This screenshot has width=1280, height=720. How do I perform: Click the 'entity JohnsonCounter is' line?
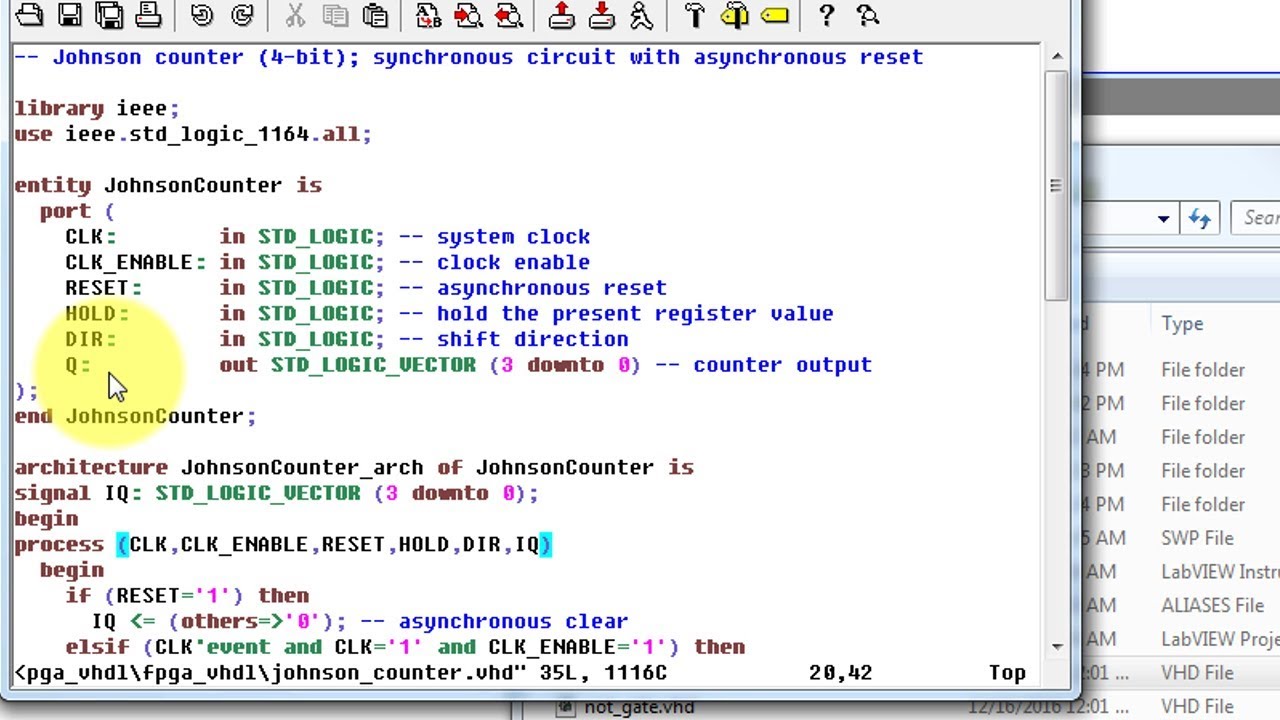(x=168, y=185)
